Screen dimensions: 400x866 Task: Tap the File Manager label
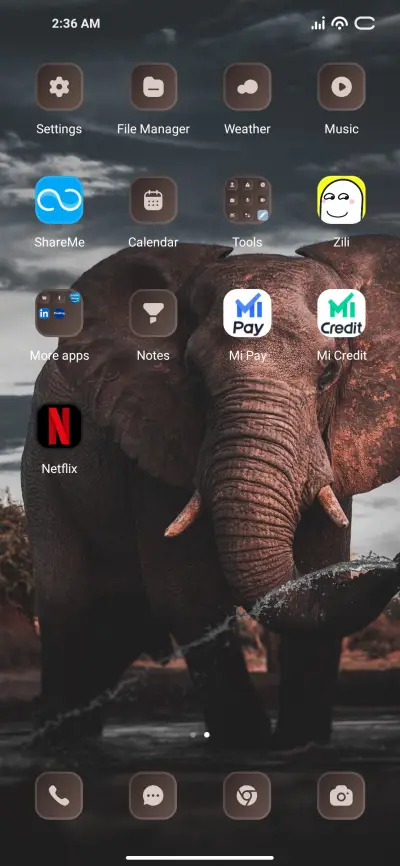click(153, 129)
